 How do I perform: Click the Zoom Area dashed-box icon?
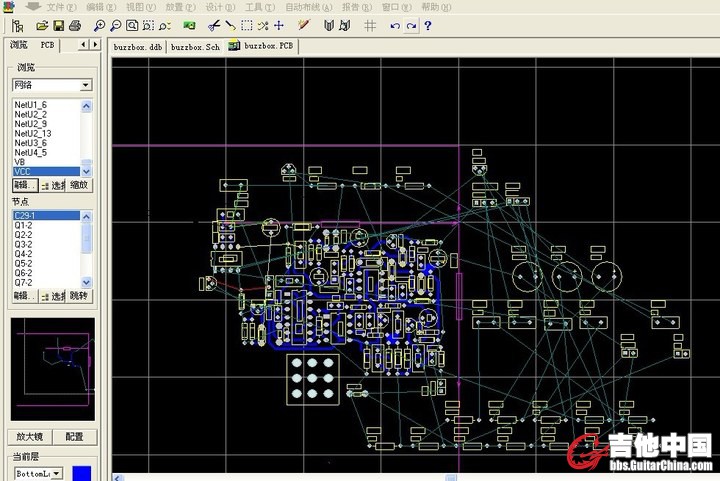(148, 26)
